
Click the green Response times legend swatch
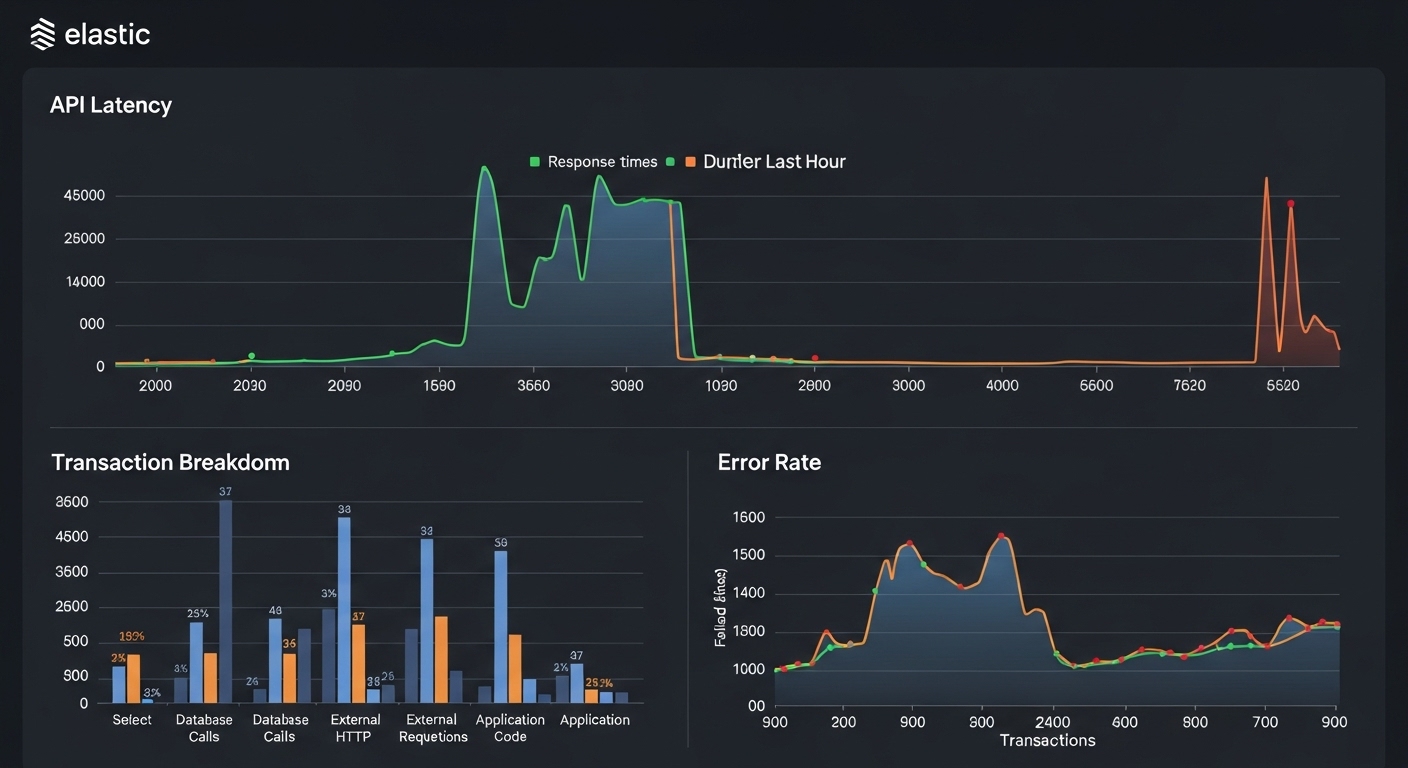[x=535, y=161]
